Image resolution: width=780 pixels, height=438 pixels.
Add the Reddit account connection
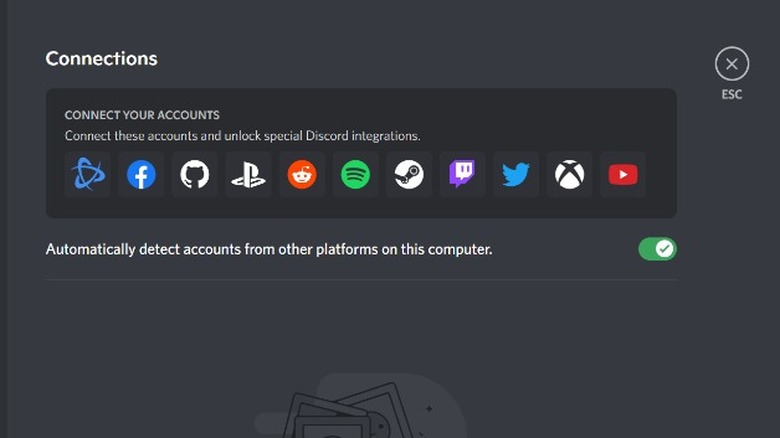[x=302, y=175]
